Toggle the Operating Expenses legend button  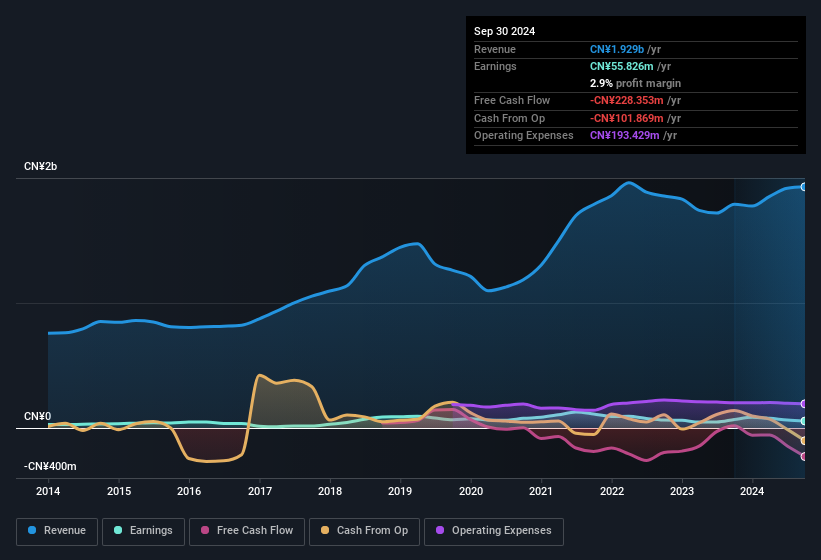tap(494, 531)
